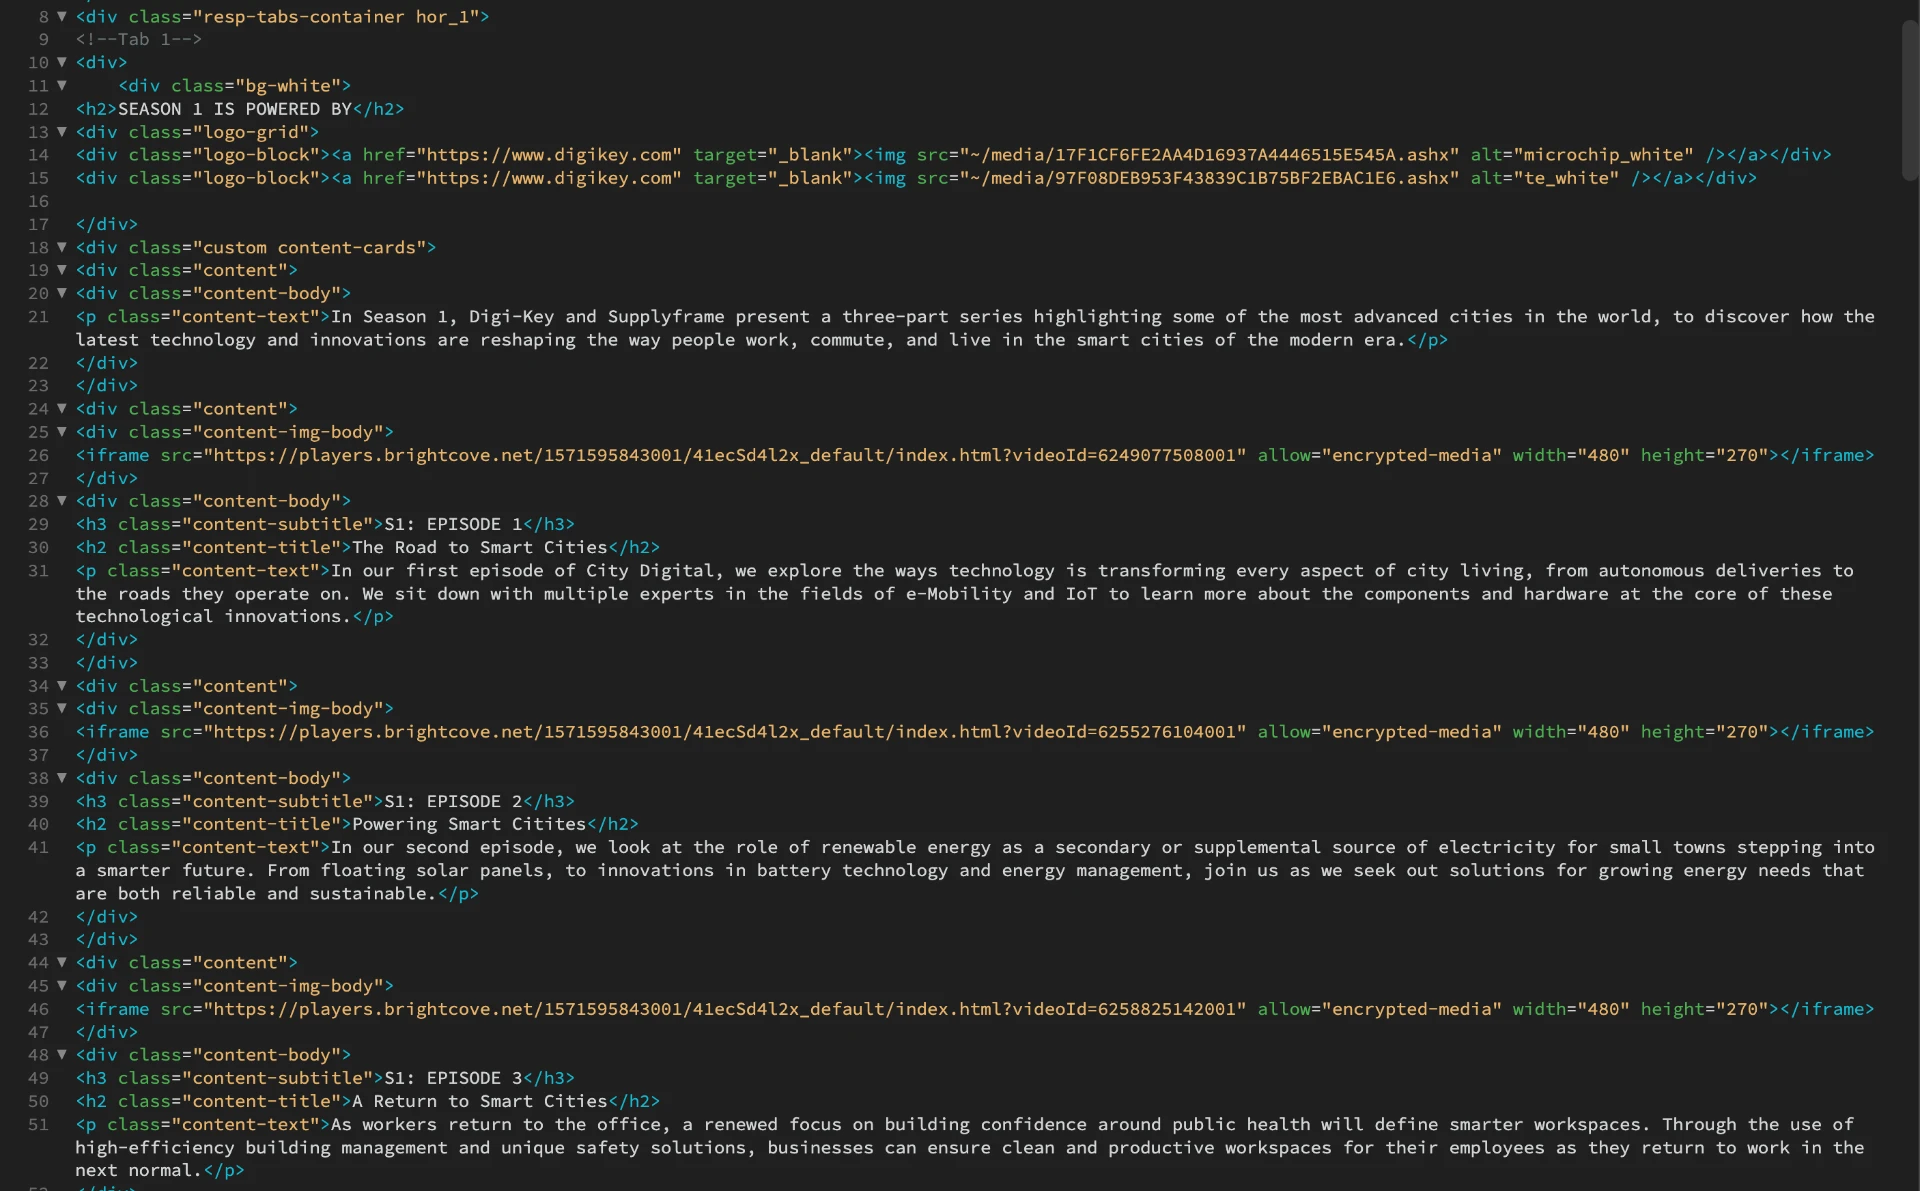Viewport: 1920px width, 1191px height.
Task: Click line number 31 in the gutter
Action: (x=38, y=571)
